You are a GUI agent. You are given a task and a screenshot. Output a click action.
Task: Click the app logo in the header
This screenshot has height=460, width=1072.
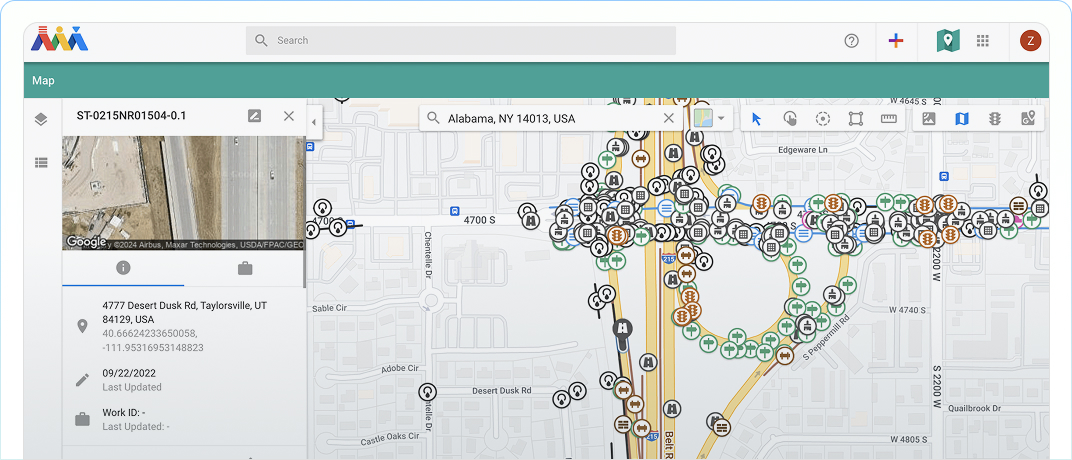(59, 38)
